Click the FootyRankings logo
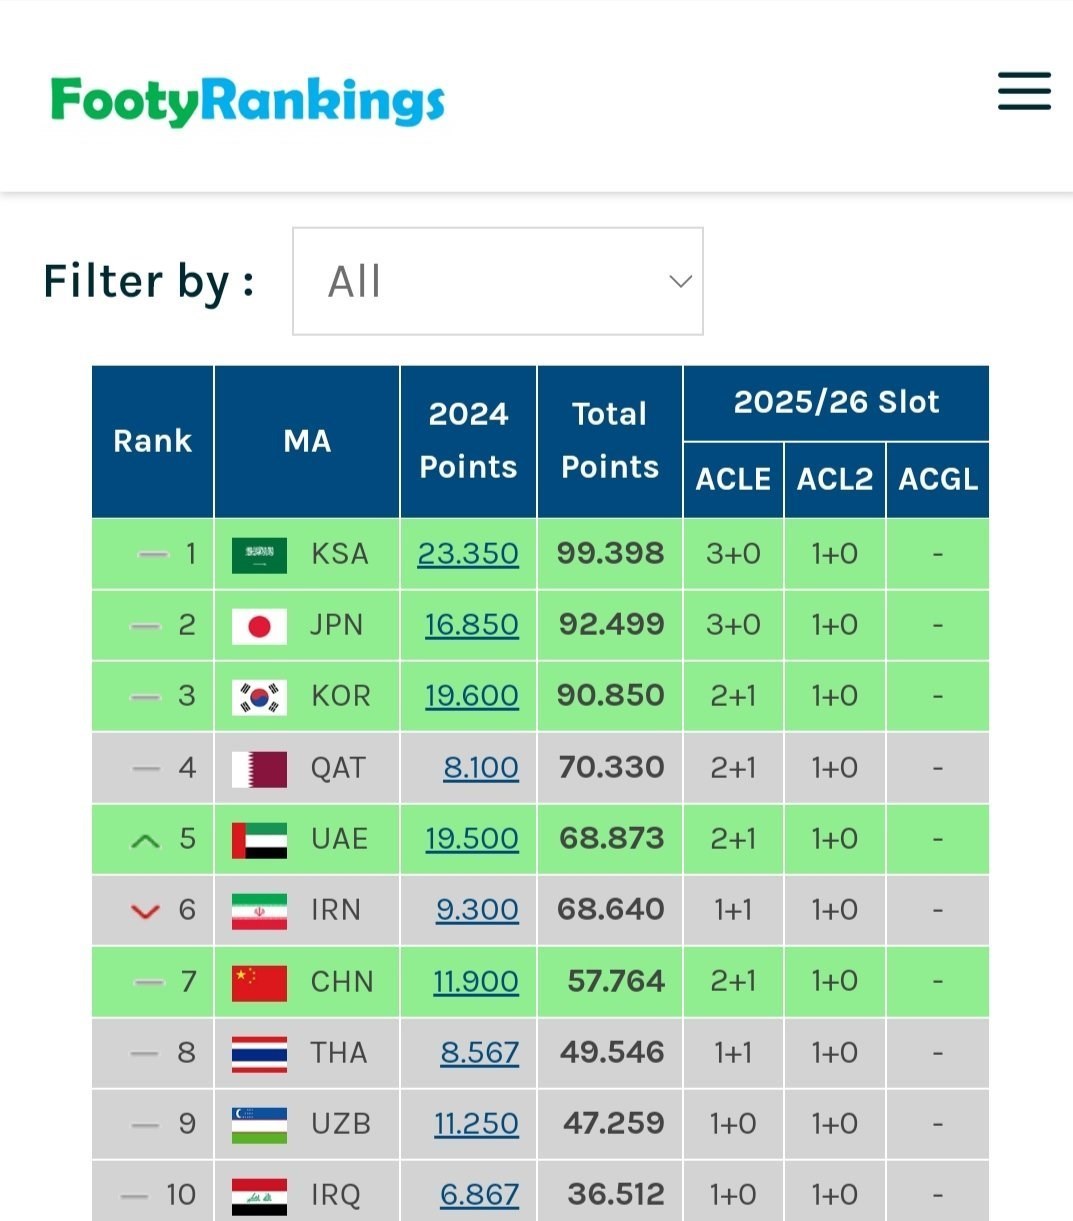Viewport: 1073px width, 1221px height. pyautogui.click(x=246, y=99)
